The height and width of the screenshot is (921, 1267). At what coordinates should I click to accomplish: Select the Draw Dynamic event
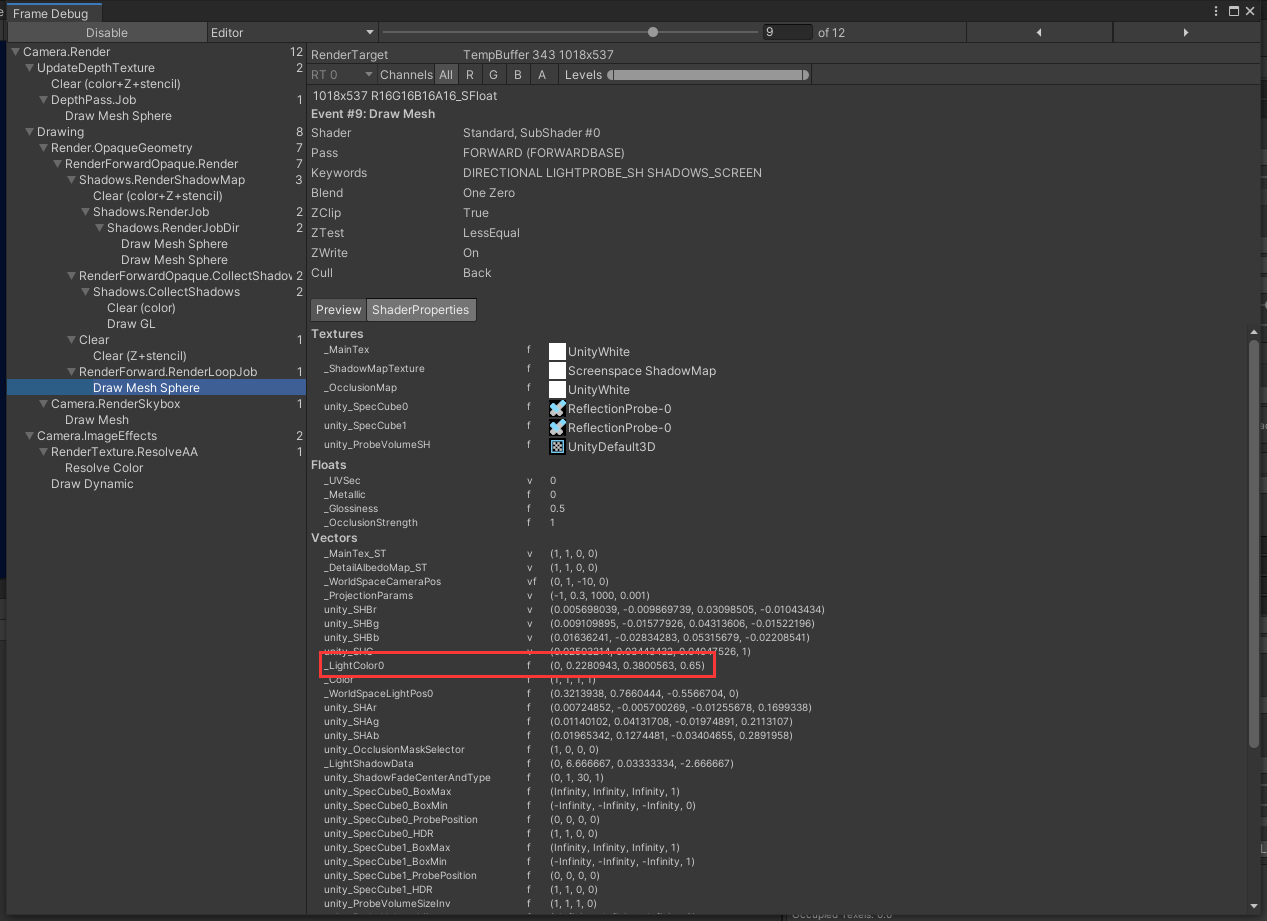(92, 484)
